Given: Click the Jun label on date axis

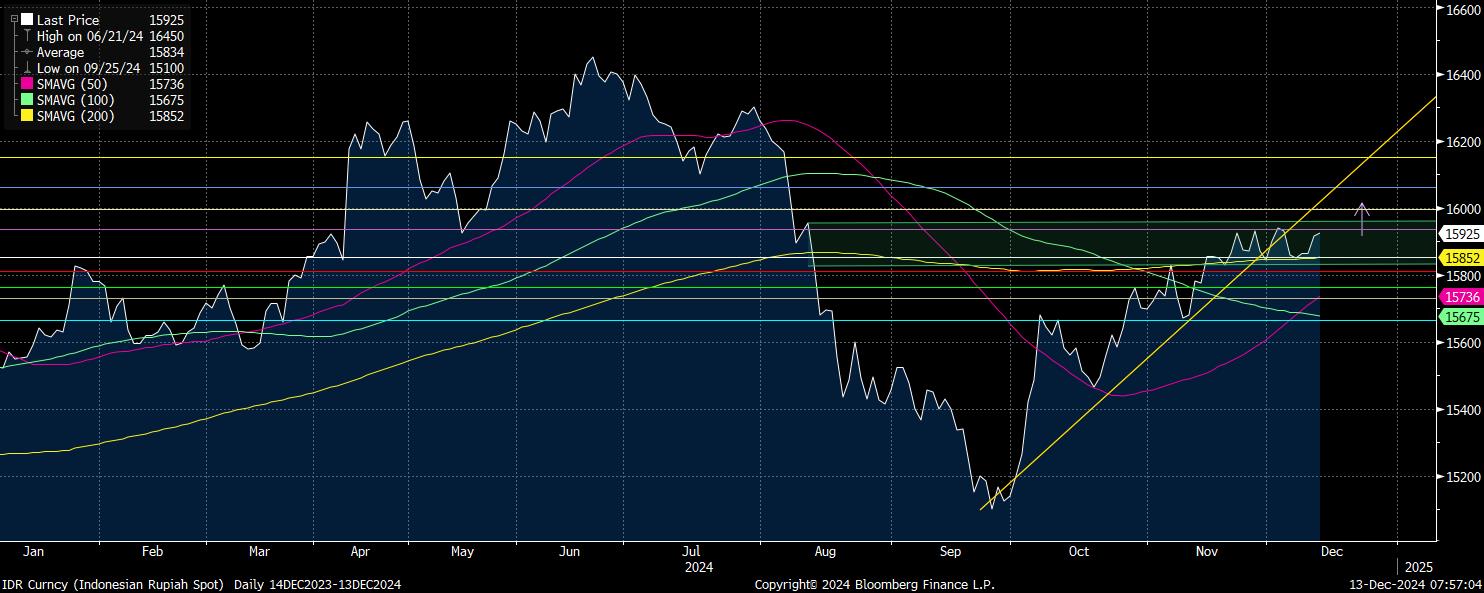Looking at the screenshot, I should [x=570, y=551].
